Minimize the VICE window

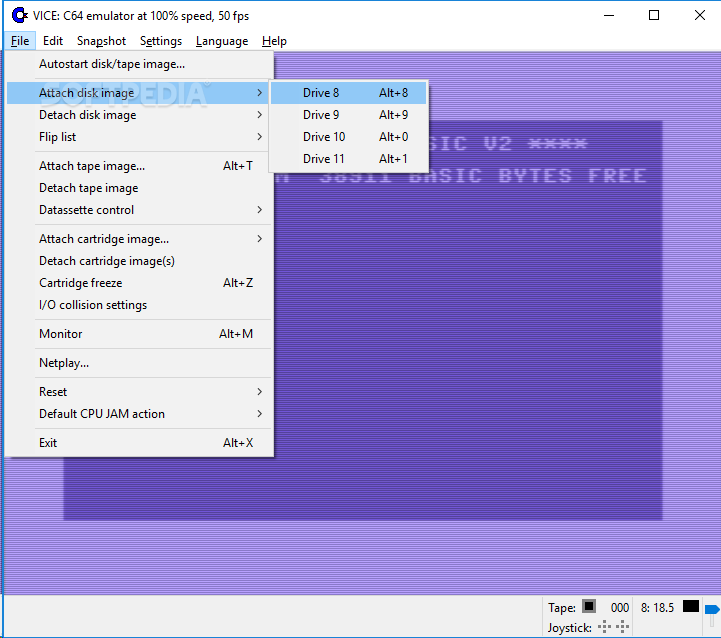tap(609, 16)
